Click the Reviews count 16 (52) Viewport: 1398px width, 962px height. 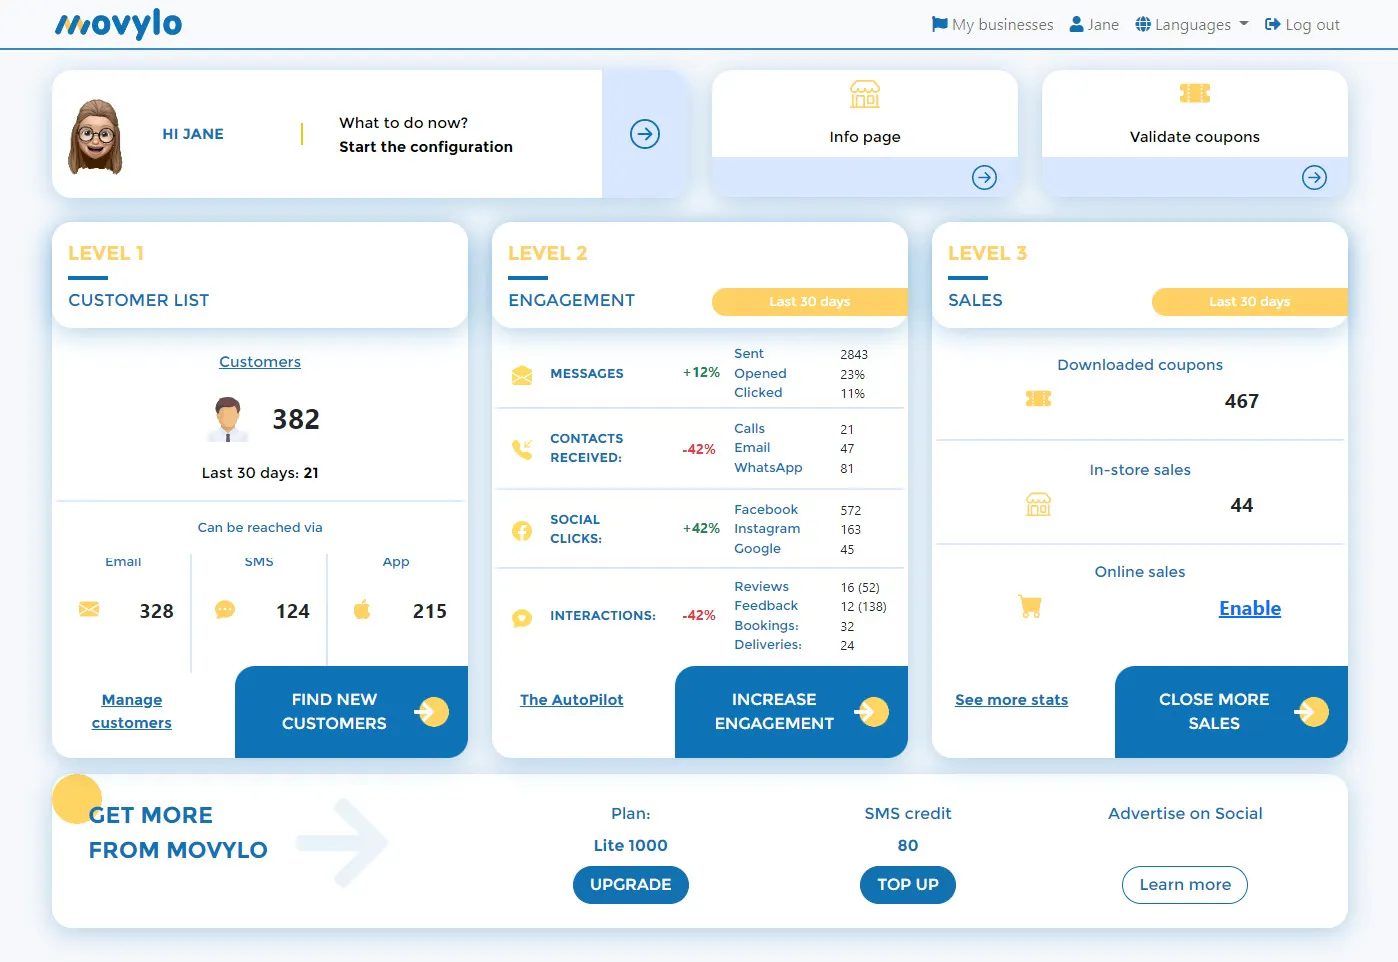860,588
